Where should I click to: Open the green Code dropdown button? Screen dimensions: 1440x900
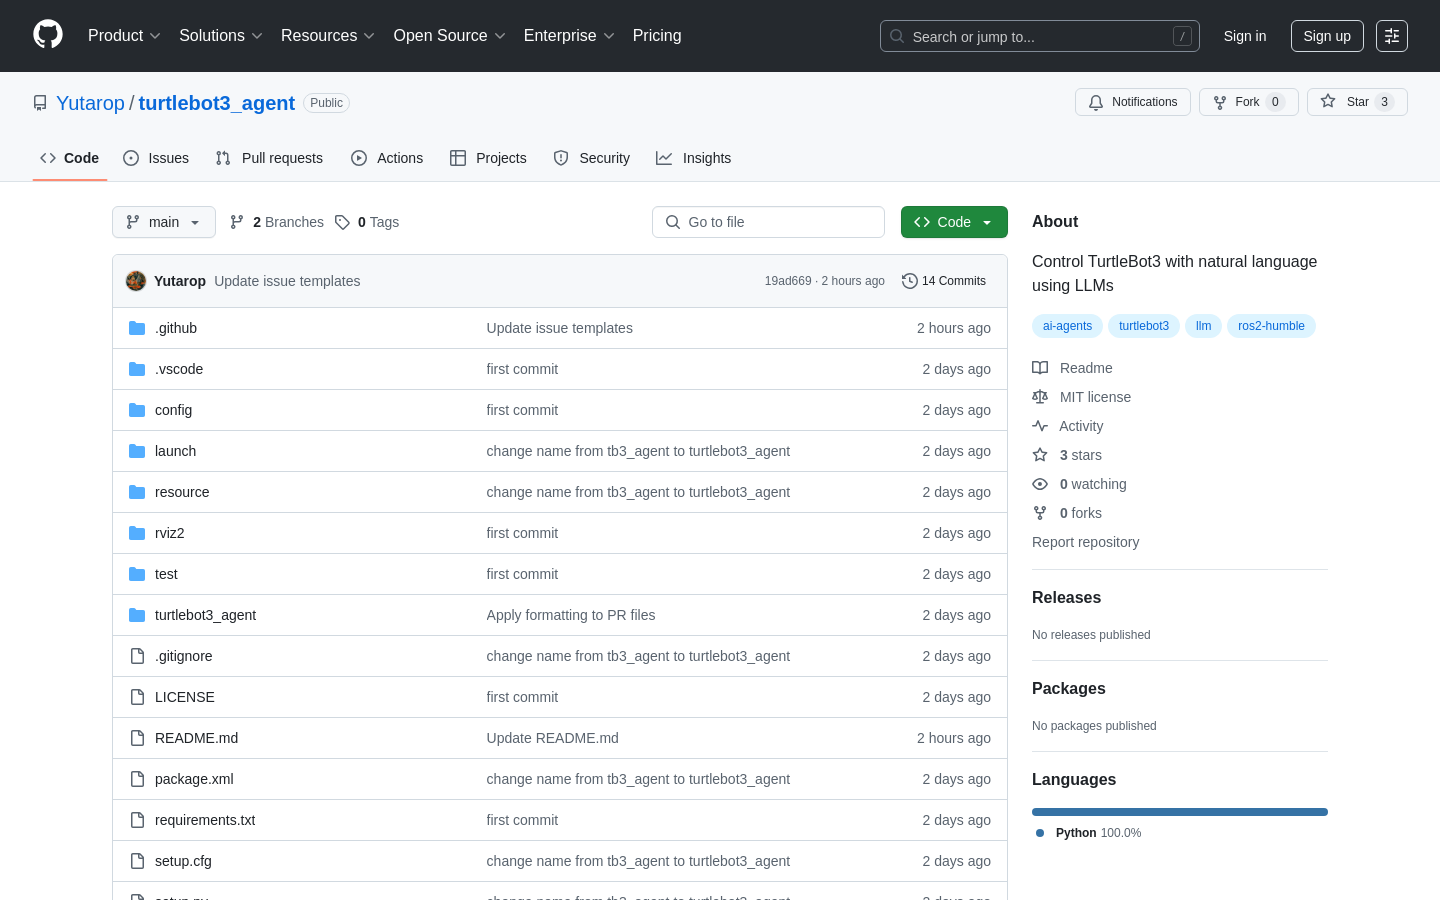(954, 222)
